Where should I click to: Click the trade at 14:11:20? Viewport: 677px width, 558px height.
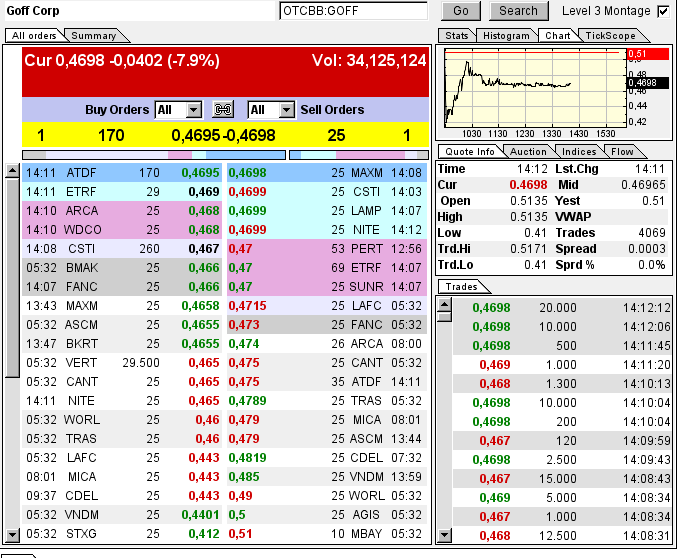[562, 365]
